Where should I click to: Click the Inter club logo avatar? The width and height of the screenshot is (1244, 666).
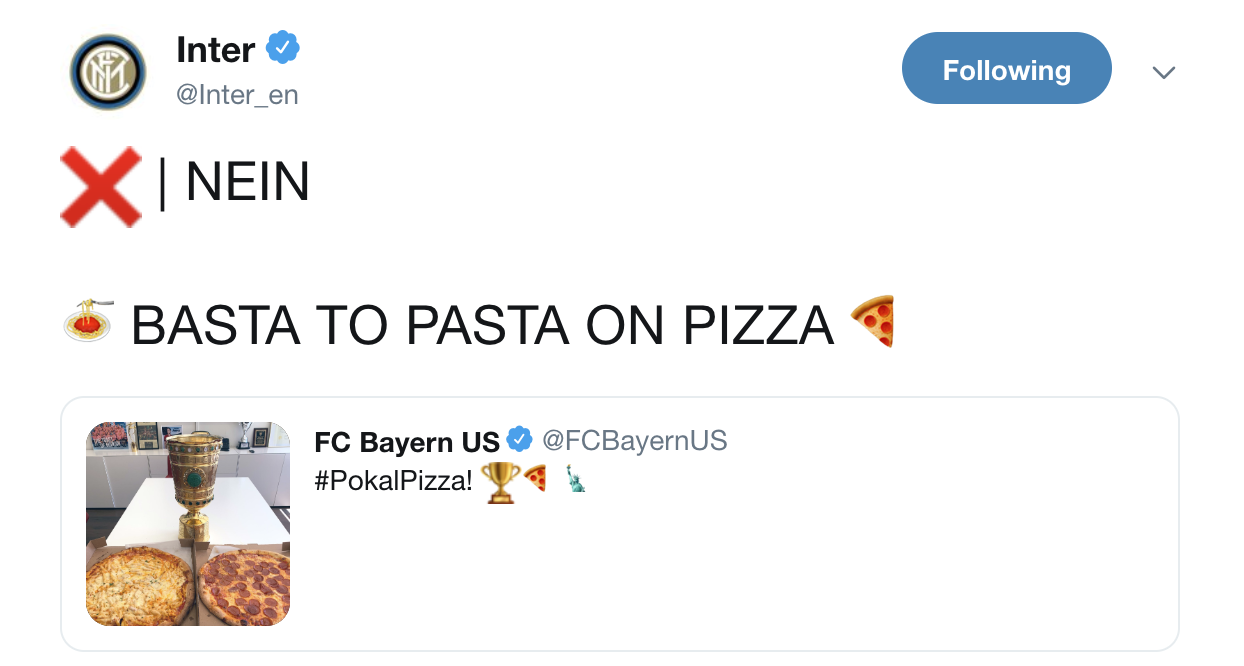pyautogui.click(x=108, y=72)
